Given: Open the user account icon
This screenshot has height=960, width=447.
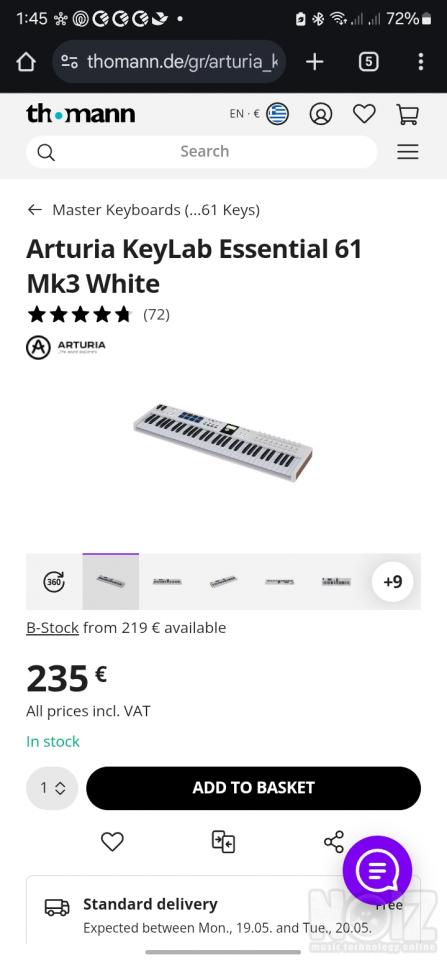Looking at the screenshot, I should [x=320, y=114].
